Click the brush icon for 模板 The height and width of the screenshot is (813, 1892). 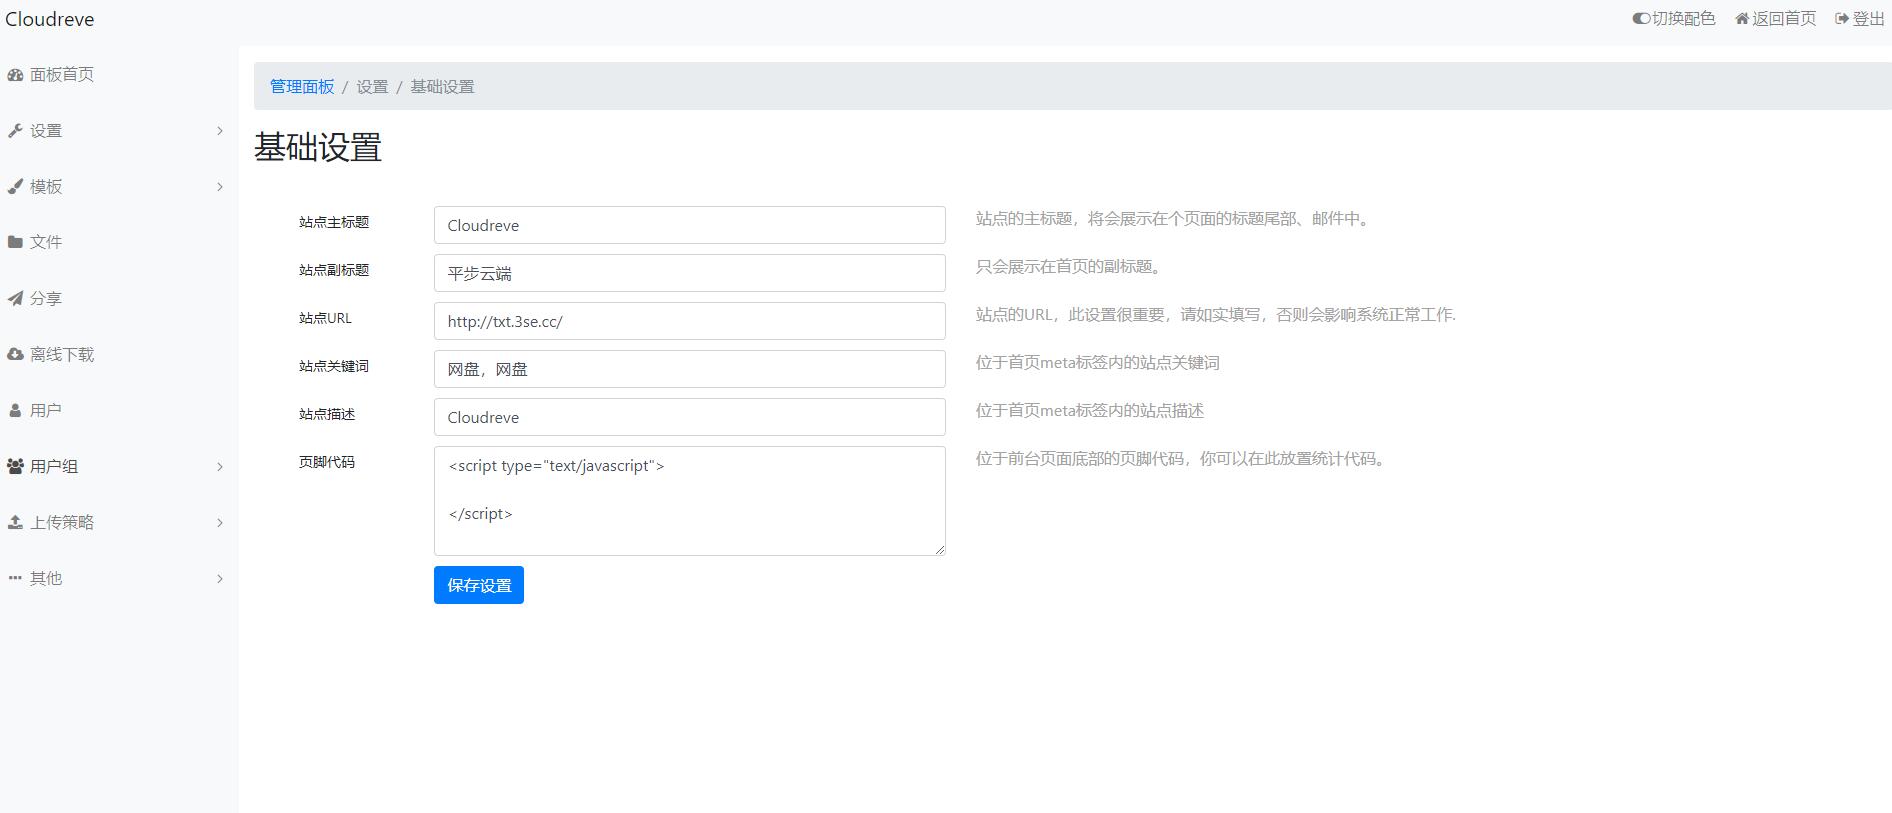(15, 187)
